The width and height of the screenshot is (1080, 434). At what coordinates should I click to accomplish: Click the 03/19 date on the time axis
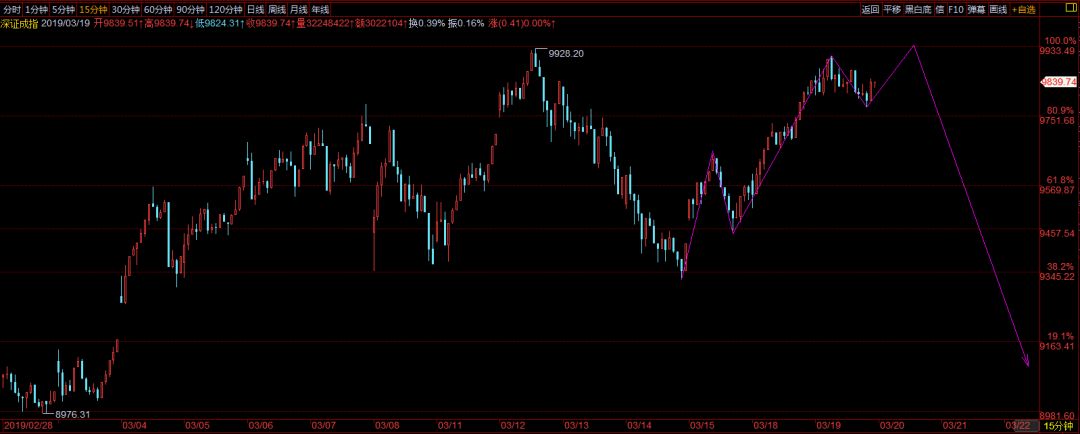827,427
